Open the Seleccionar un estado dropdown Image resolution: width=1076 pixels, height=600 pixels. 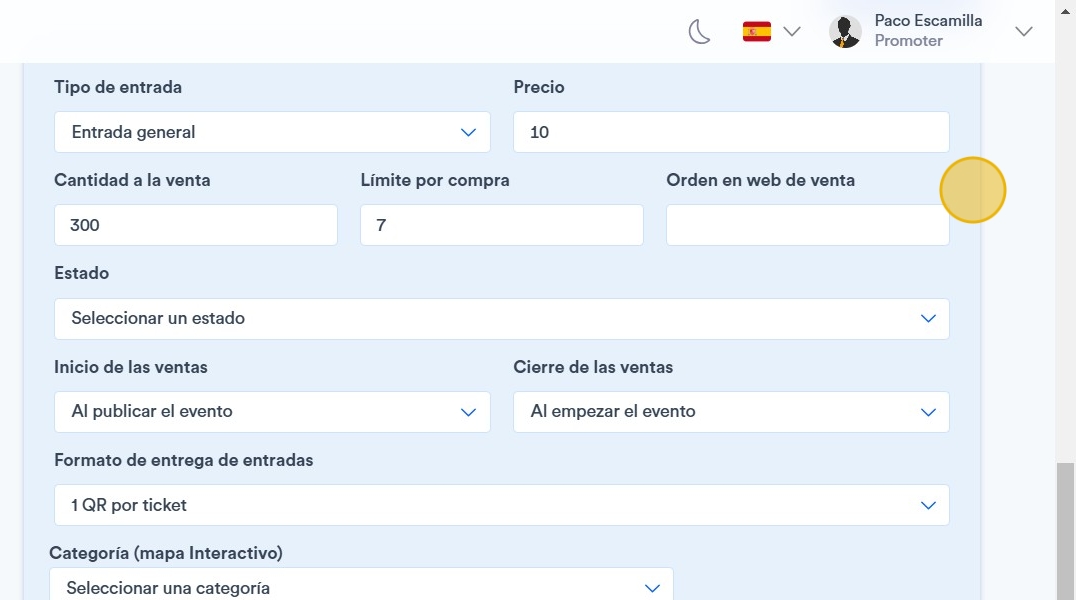pyautogui.click(x=502, y=319)
